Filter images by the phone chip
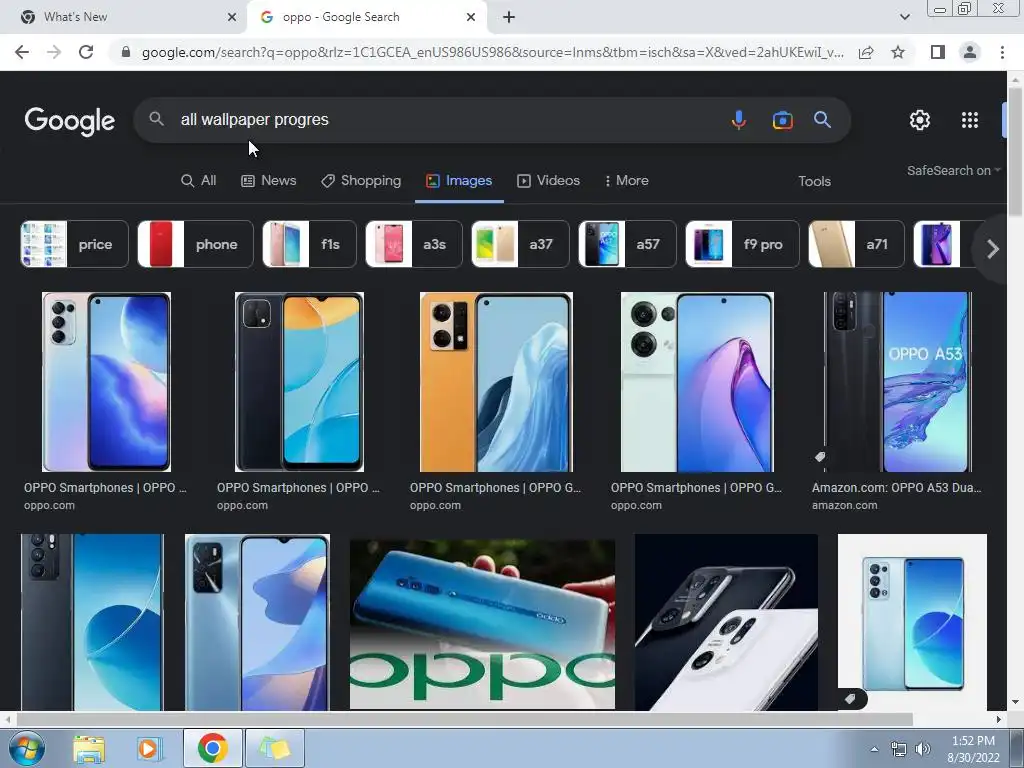The width and height of the screenshot is (1024, 768). (x=195, y=244)
